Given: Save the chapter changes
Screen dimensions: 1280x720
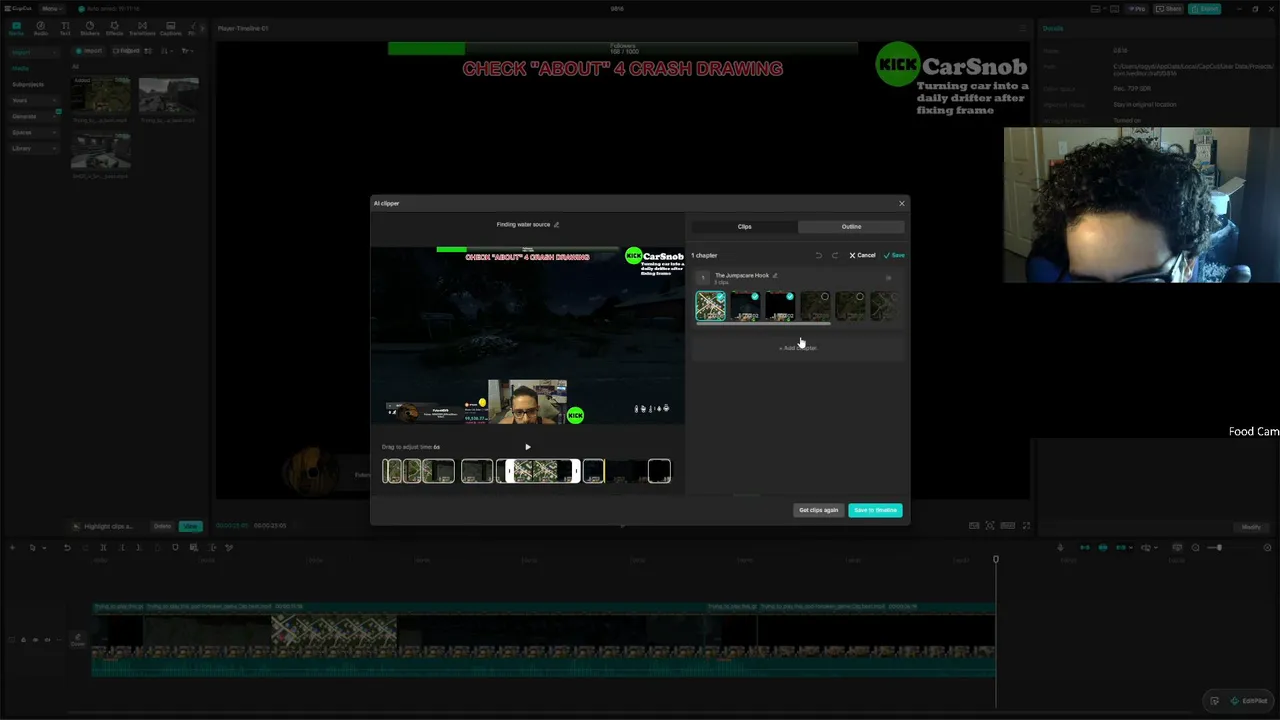Looking at the screenshot, I should coord(894,255).
